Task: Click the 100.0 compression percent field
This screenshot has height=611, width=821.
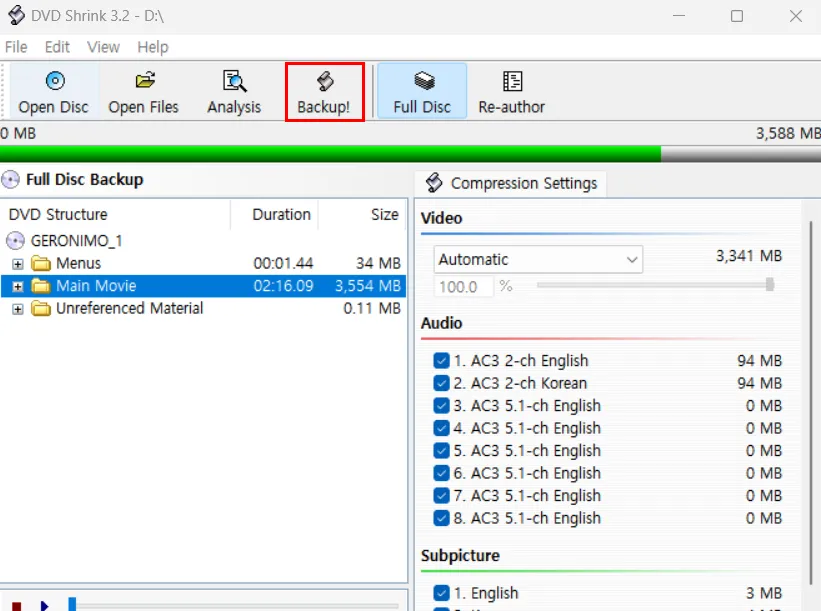Action: tap(464, 286)
